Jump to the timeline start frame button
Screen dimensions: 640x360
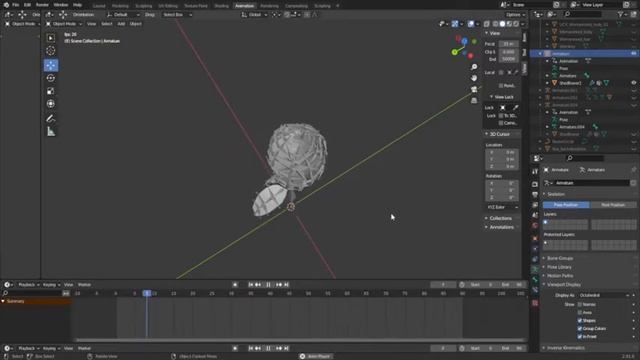(x=251, y=285)
